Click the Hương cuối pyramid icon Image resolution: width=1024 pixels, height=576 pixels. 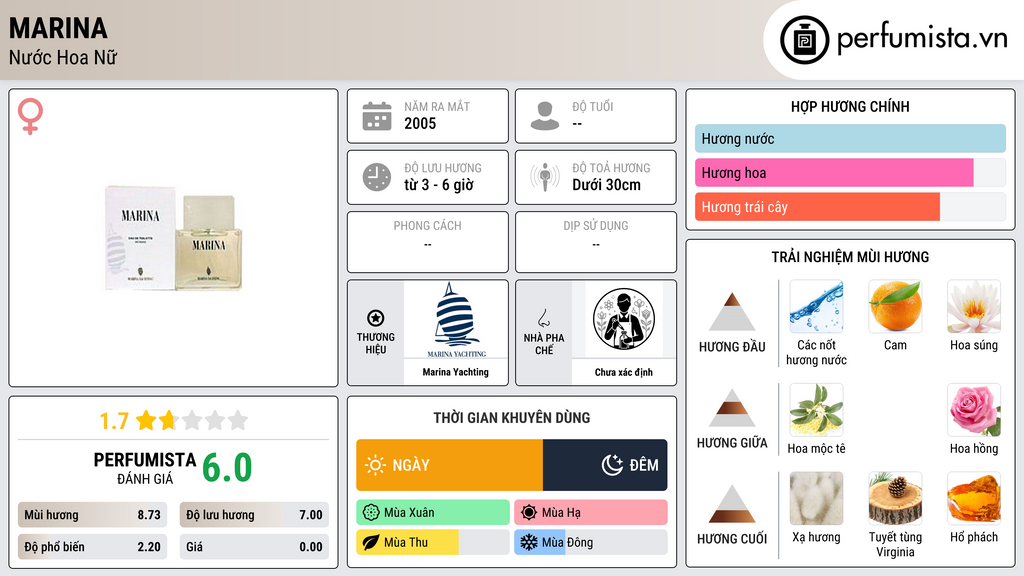pos(732,503)
